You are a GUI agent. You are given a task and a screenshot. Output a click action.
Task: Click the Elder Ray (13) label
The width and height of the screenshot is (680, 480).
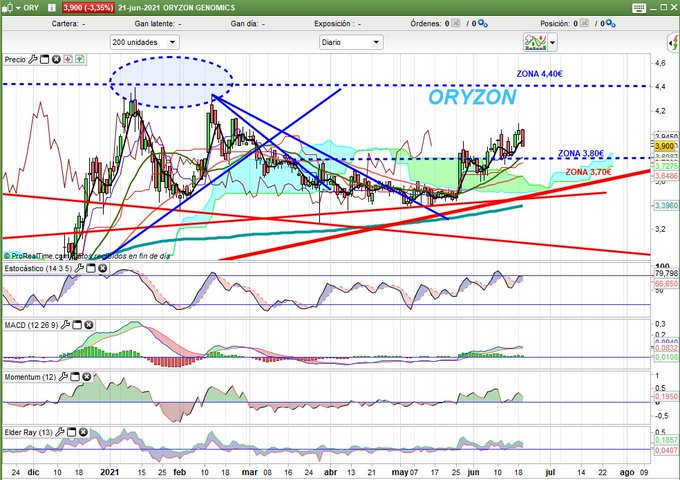click(29, 432)
